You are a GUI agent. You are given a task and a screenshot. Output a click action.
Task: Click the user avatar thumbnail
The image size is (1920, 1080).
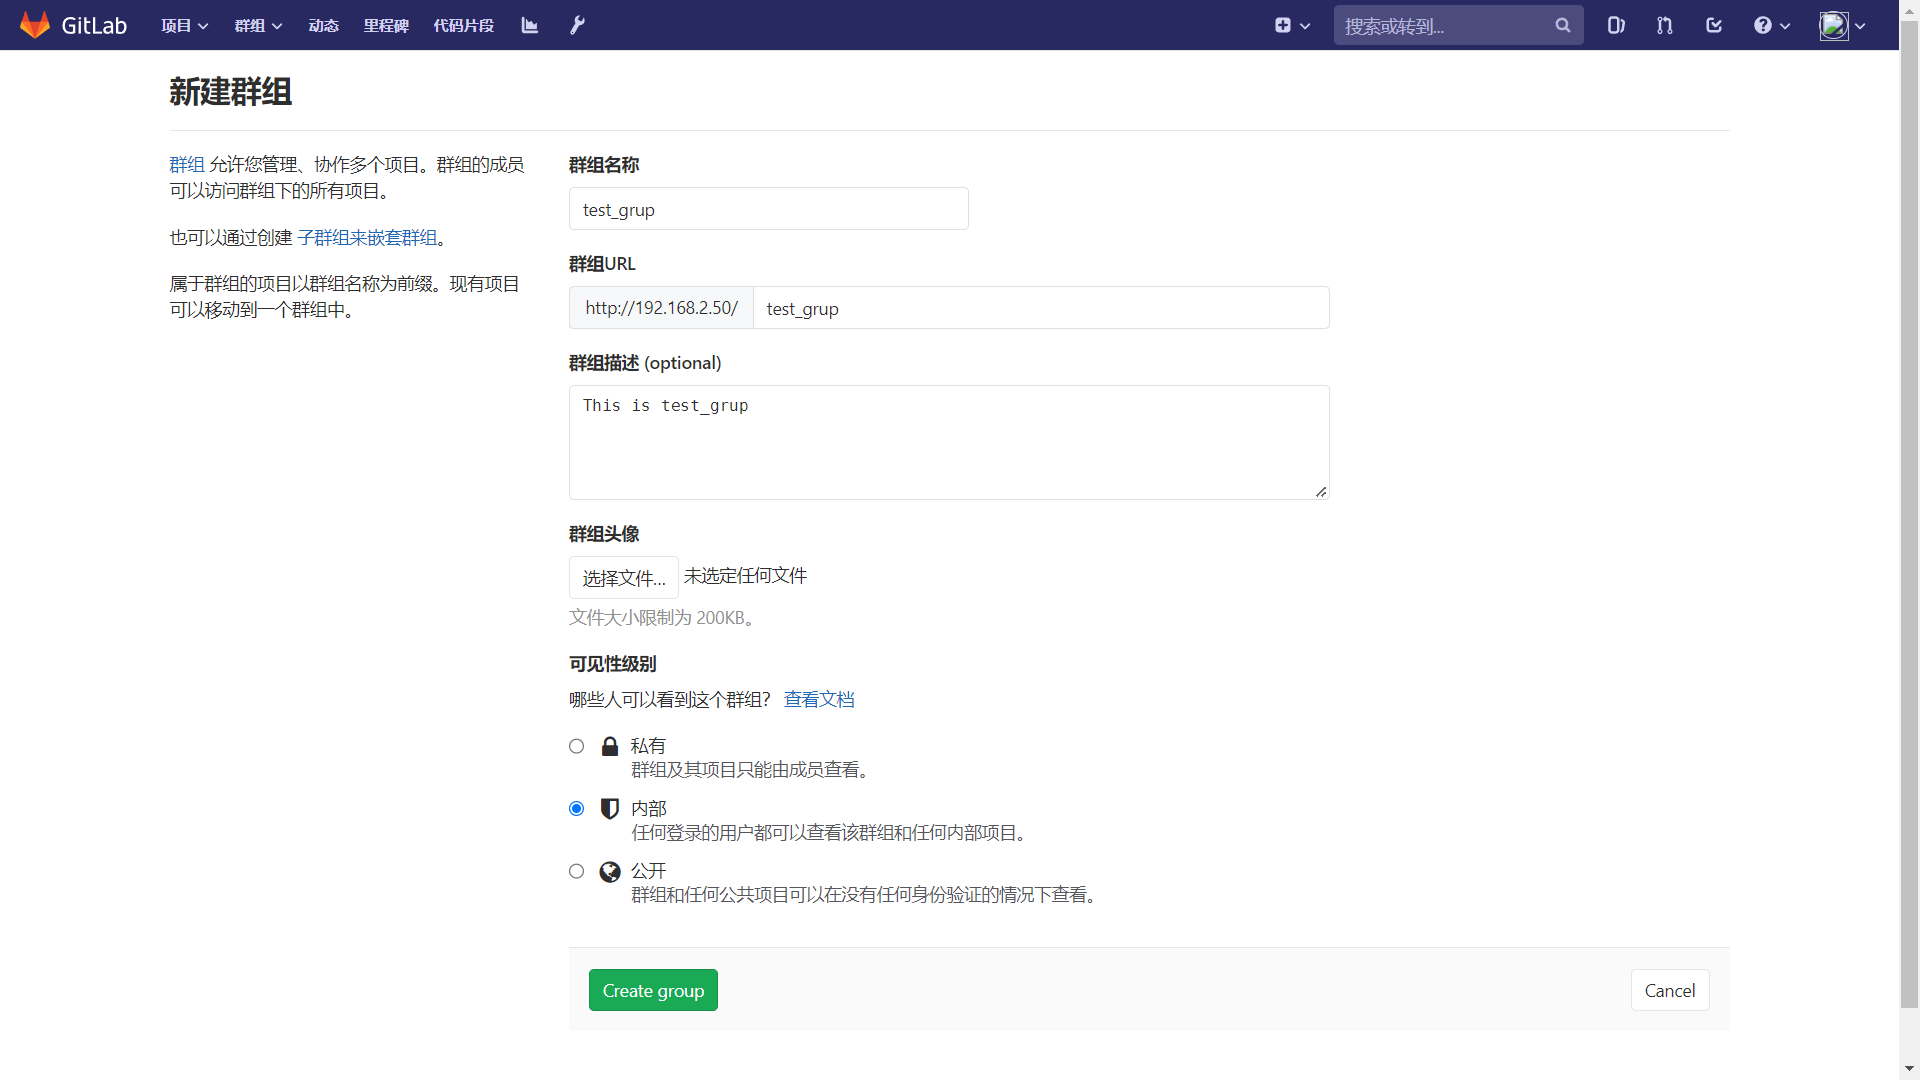(x=1834, y=25)
